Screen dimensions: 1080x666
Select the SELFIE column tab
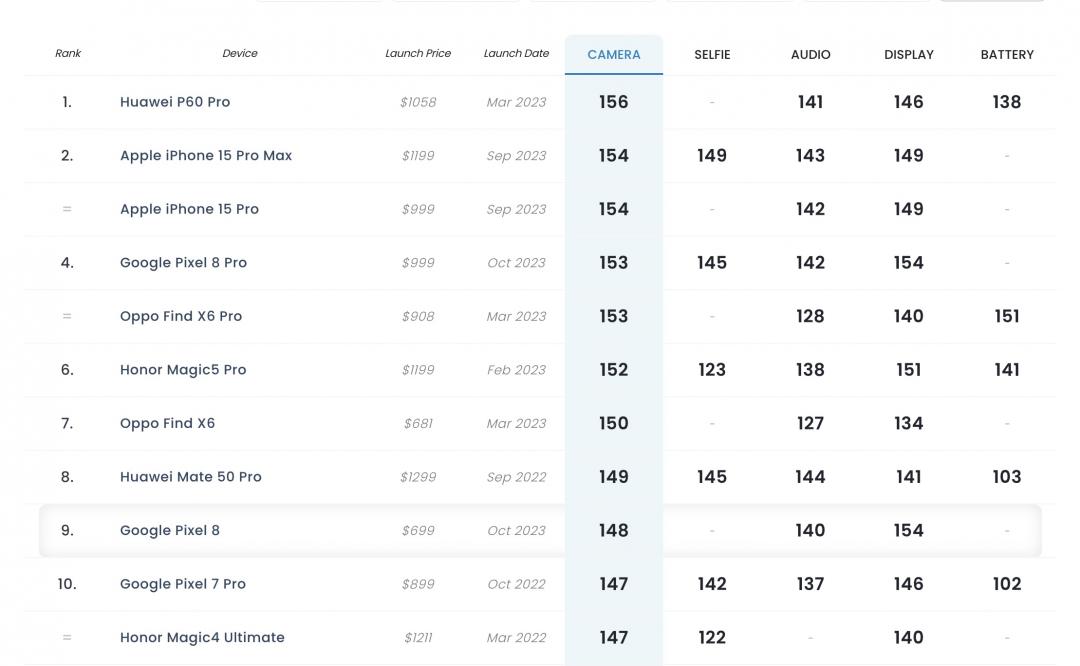[x=712, y=55]
